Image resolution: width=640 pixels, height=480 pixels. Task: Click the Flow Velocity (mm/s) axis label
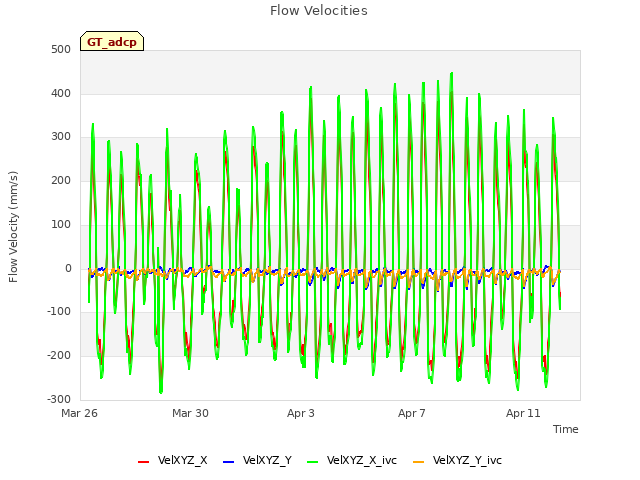pyautogui.click(x=13, y=227)
